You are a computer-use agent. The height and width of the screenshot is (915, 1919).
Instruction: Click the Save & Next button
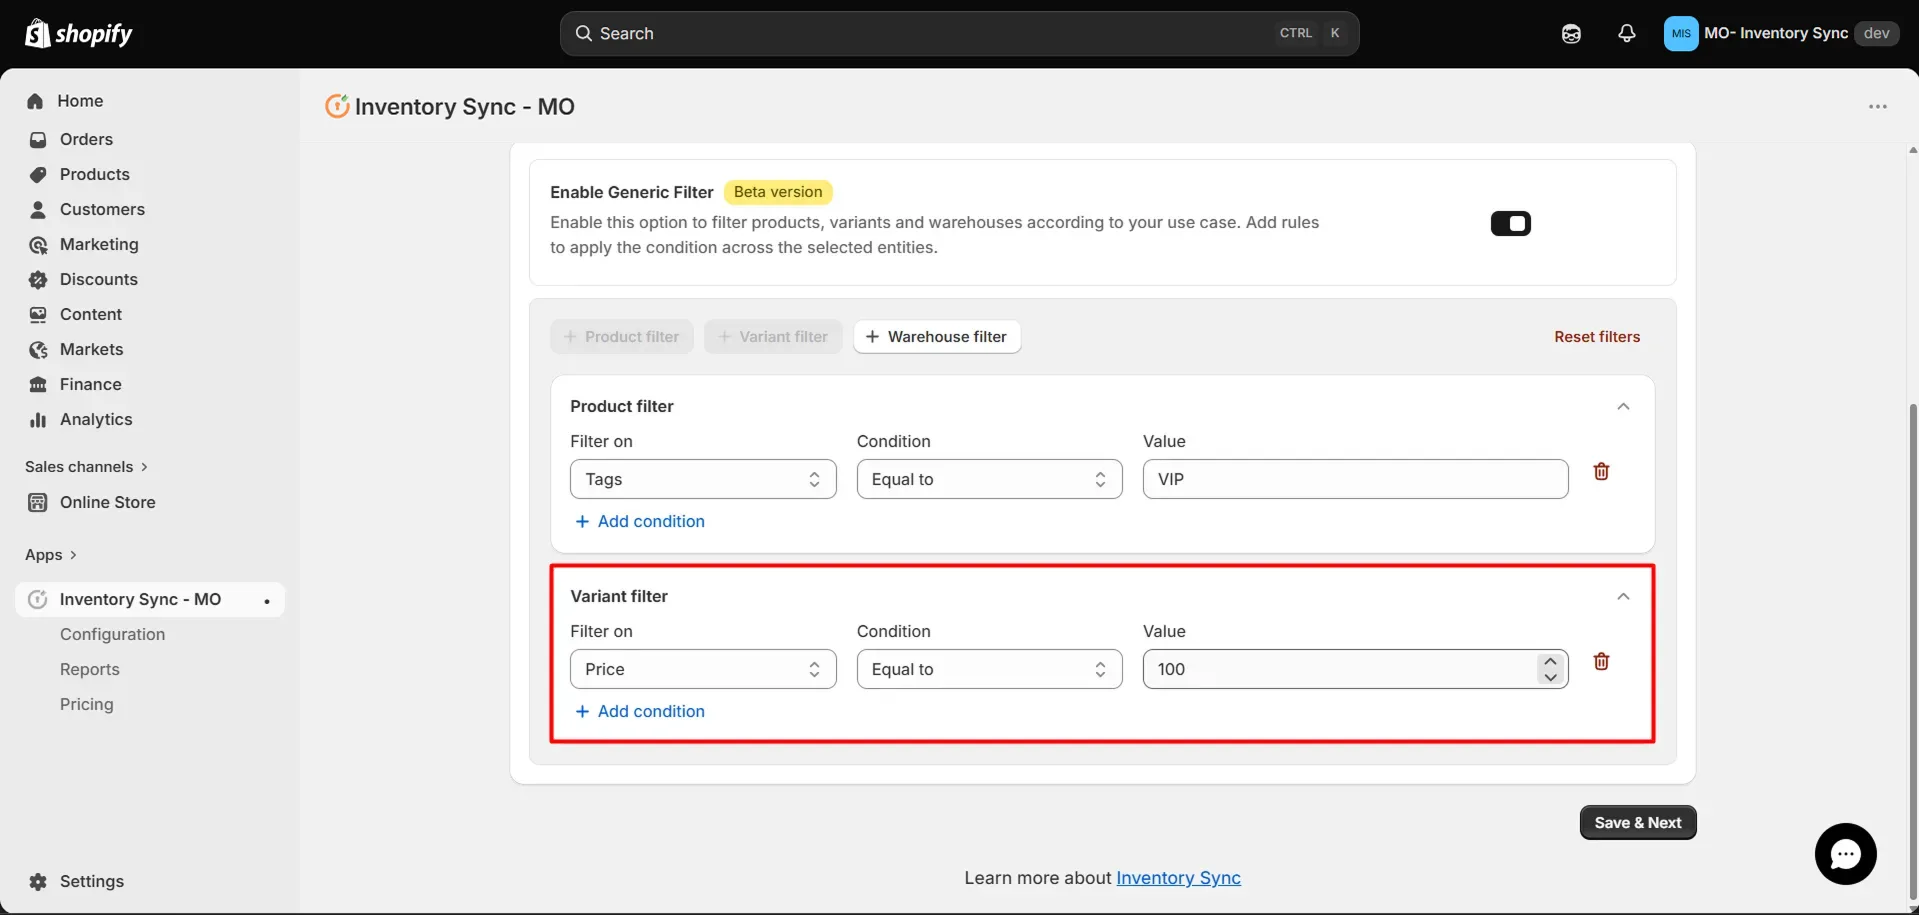click(1638, 822)
